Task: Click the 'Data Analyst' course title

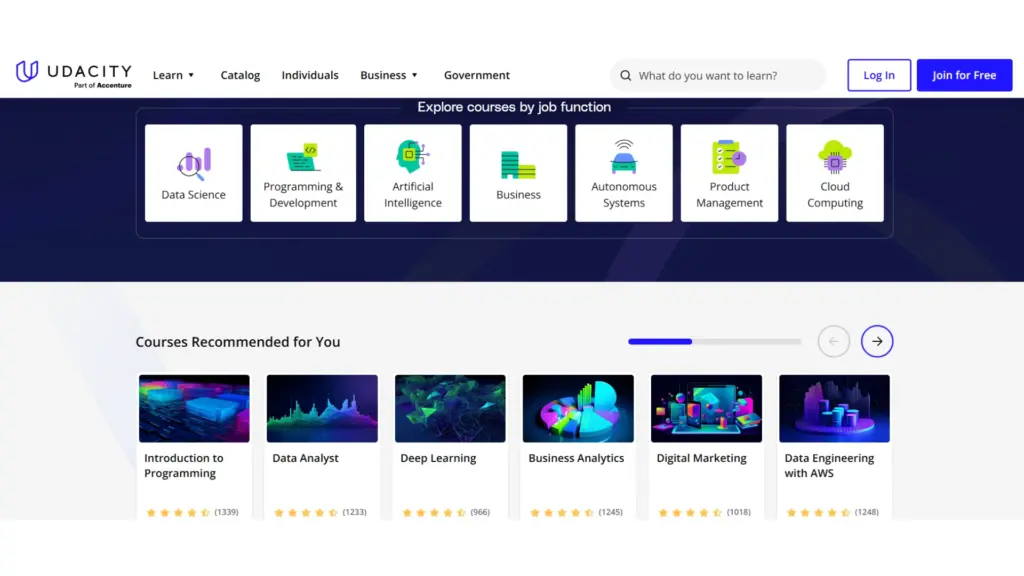Action: coord(305,458)
